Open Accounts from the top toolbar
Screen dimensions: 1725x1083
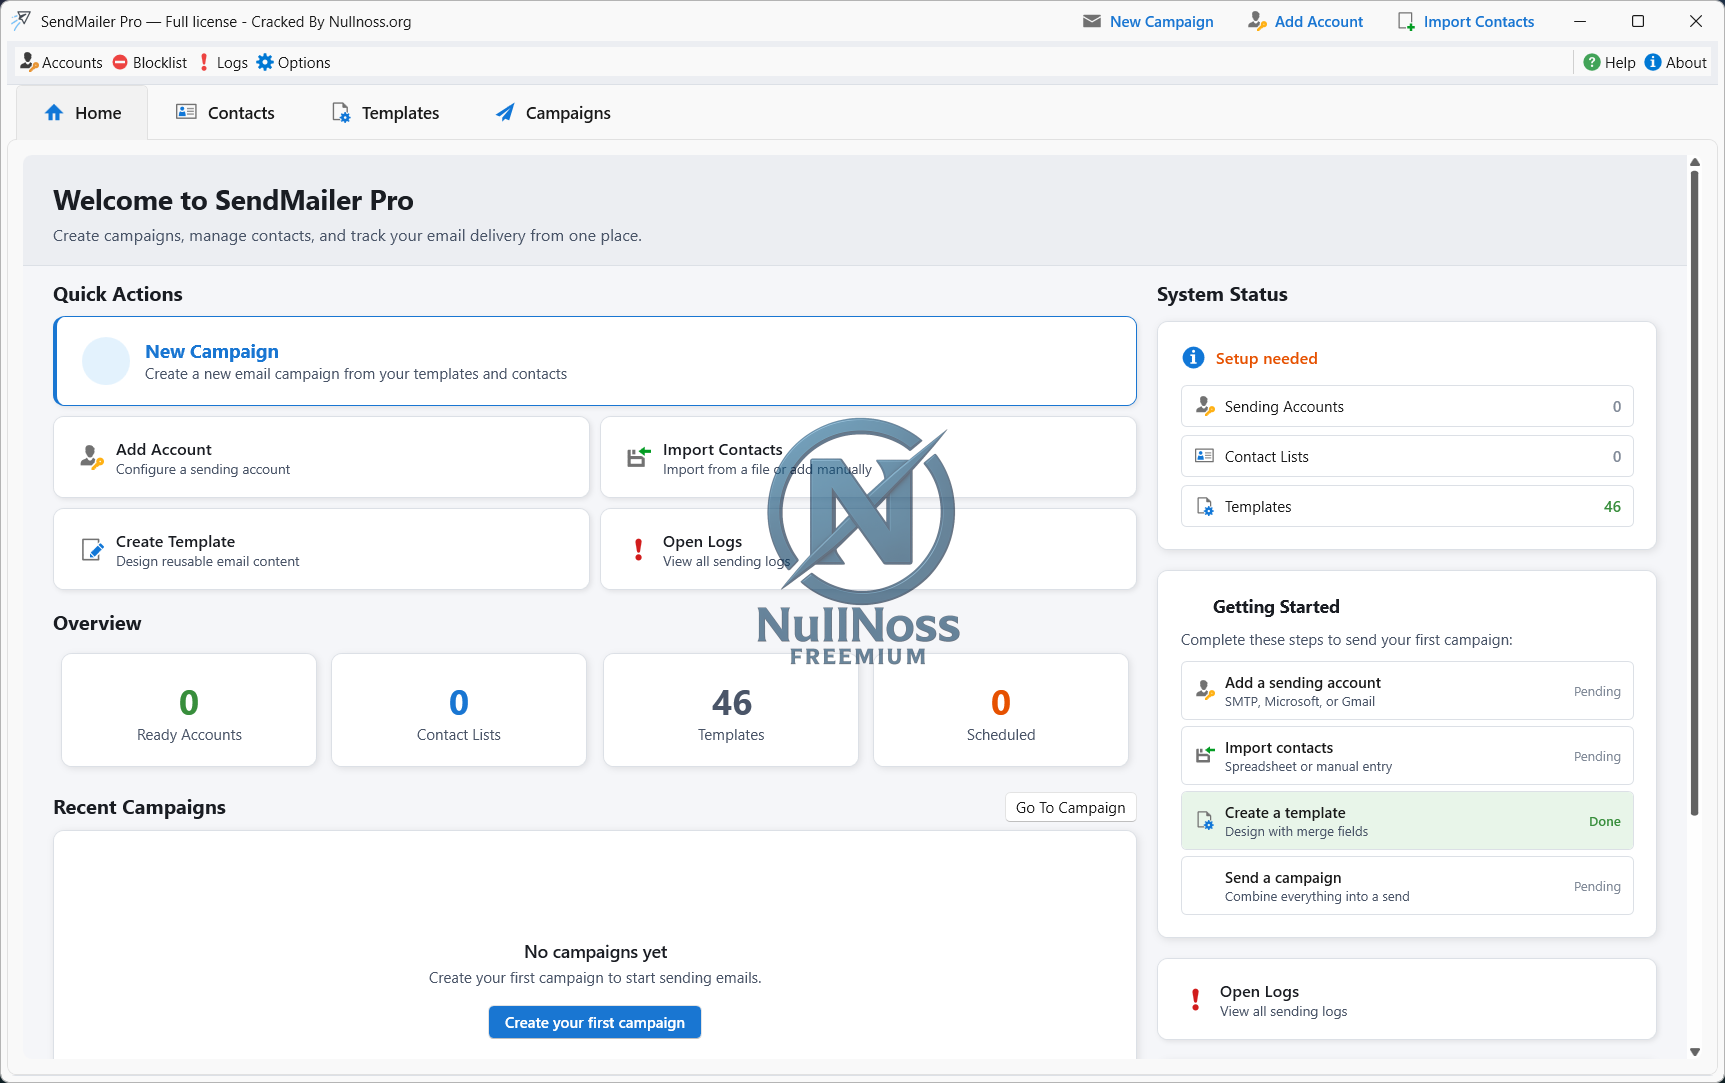click(62, 62)
